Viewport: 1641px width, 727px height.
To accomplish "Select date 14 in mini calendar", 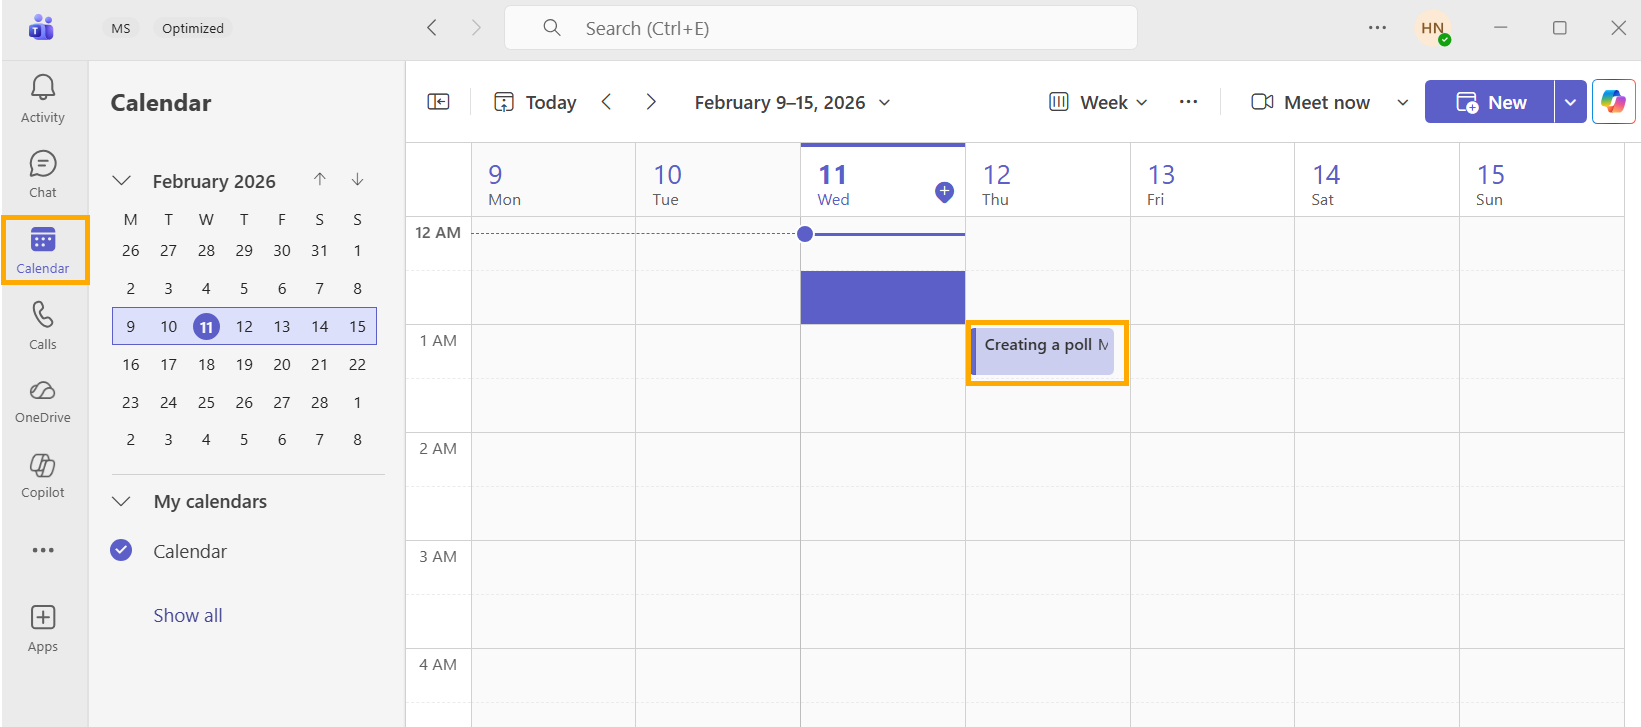I will click(319, 326).
